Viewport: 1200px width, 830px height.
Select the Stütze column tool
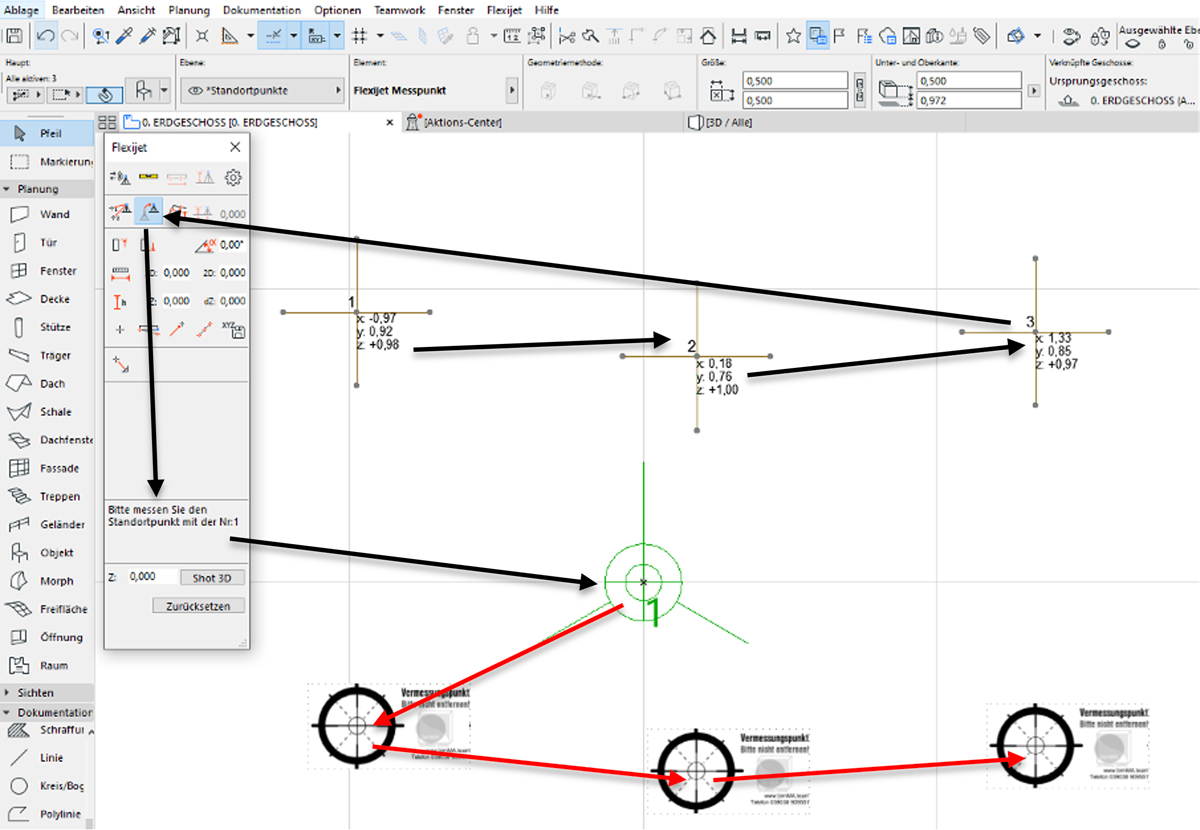[48, 327]
